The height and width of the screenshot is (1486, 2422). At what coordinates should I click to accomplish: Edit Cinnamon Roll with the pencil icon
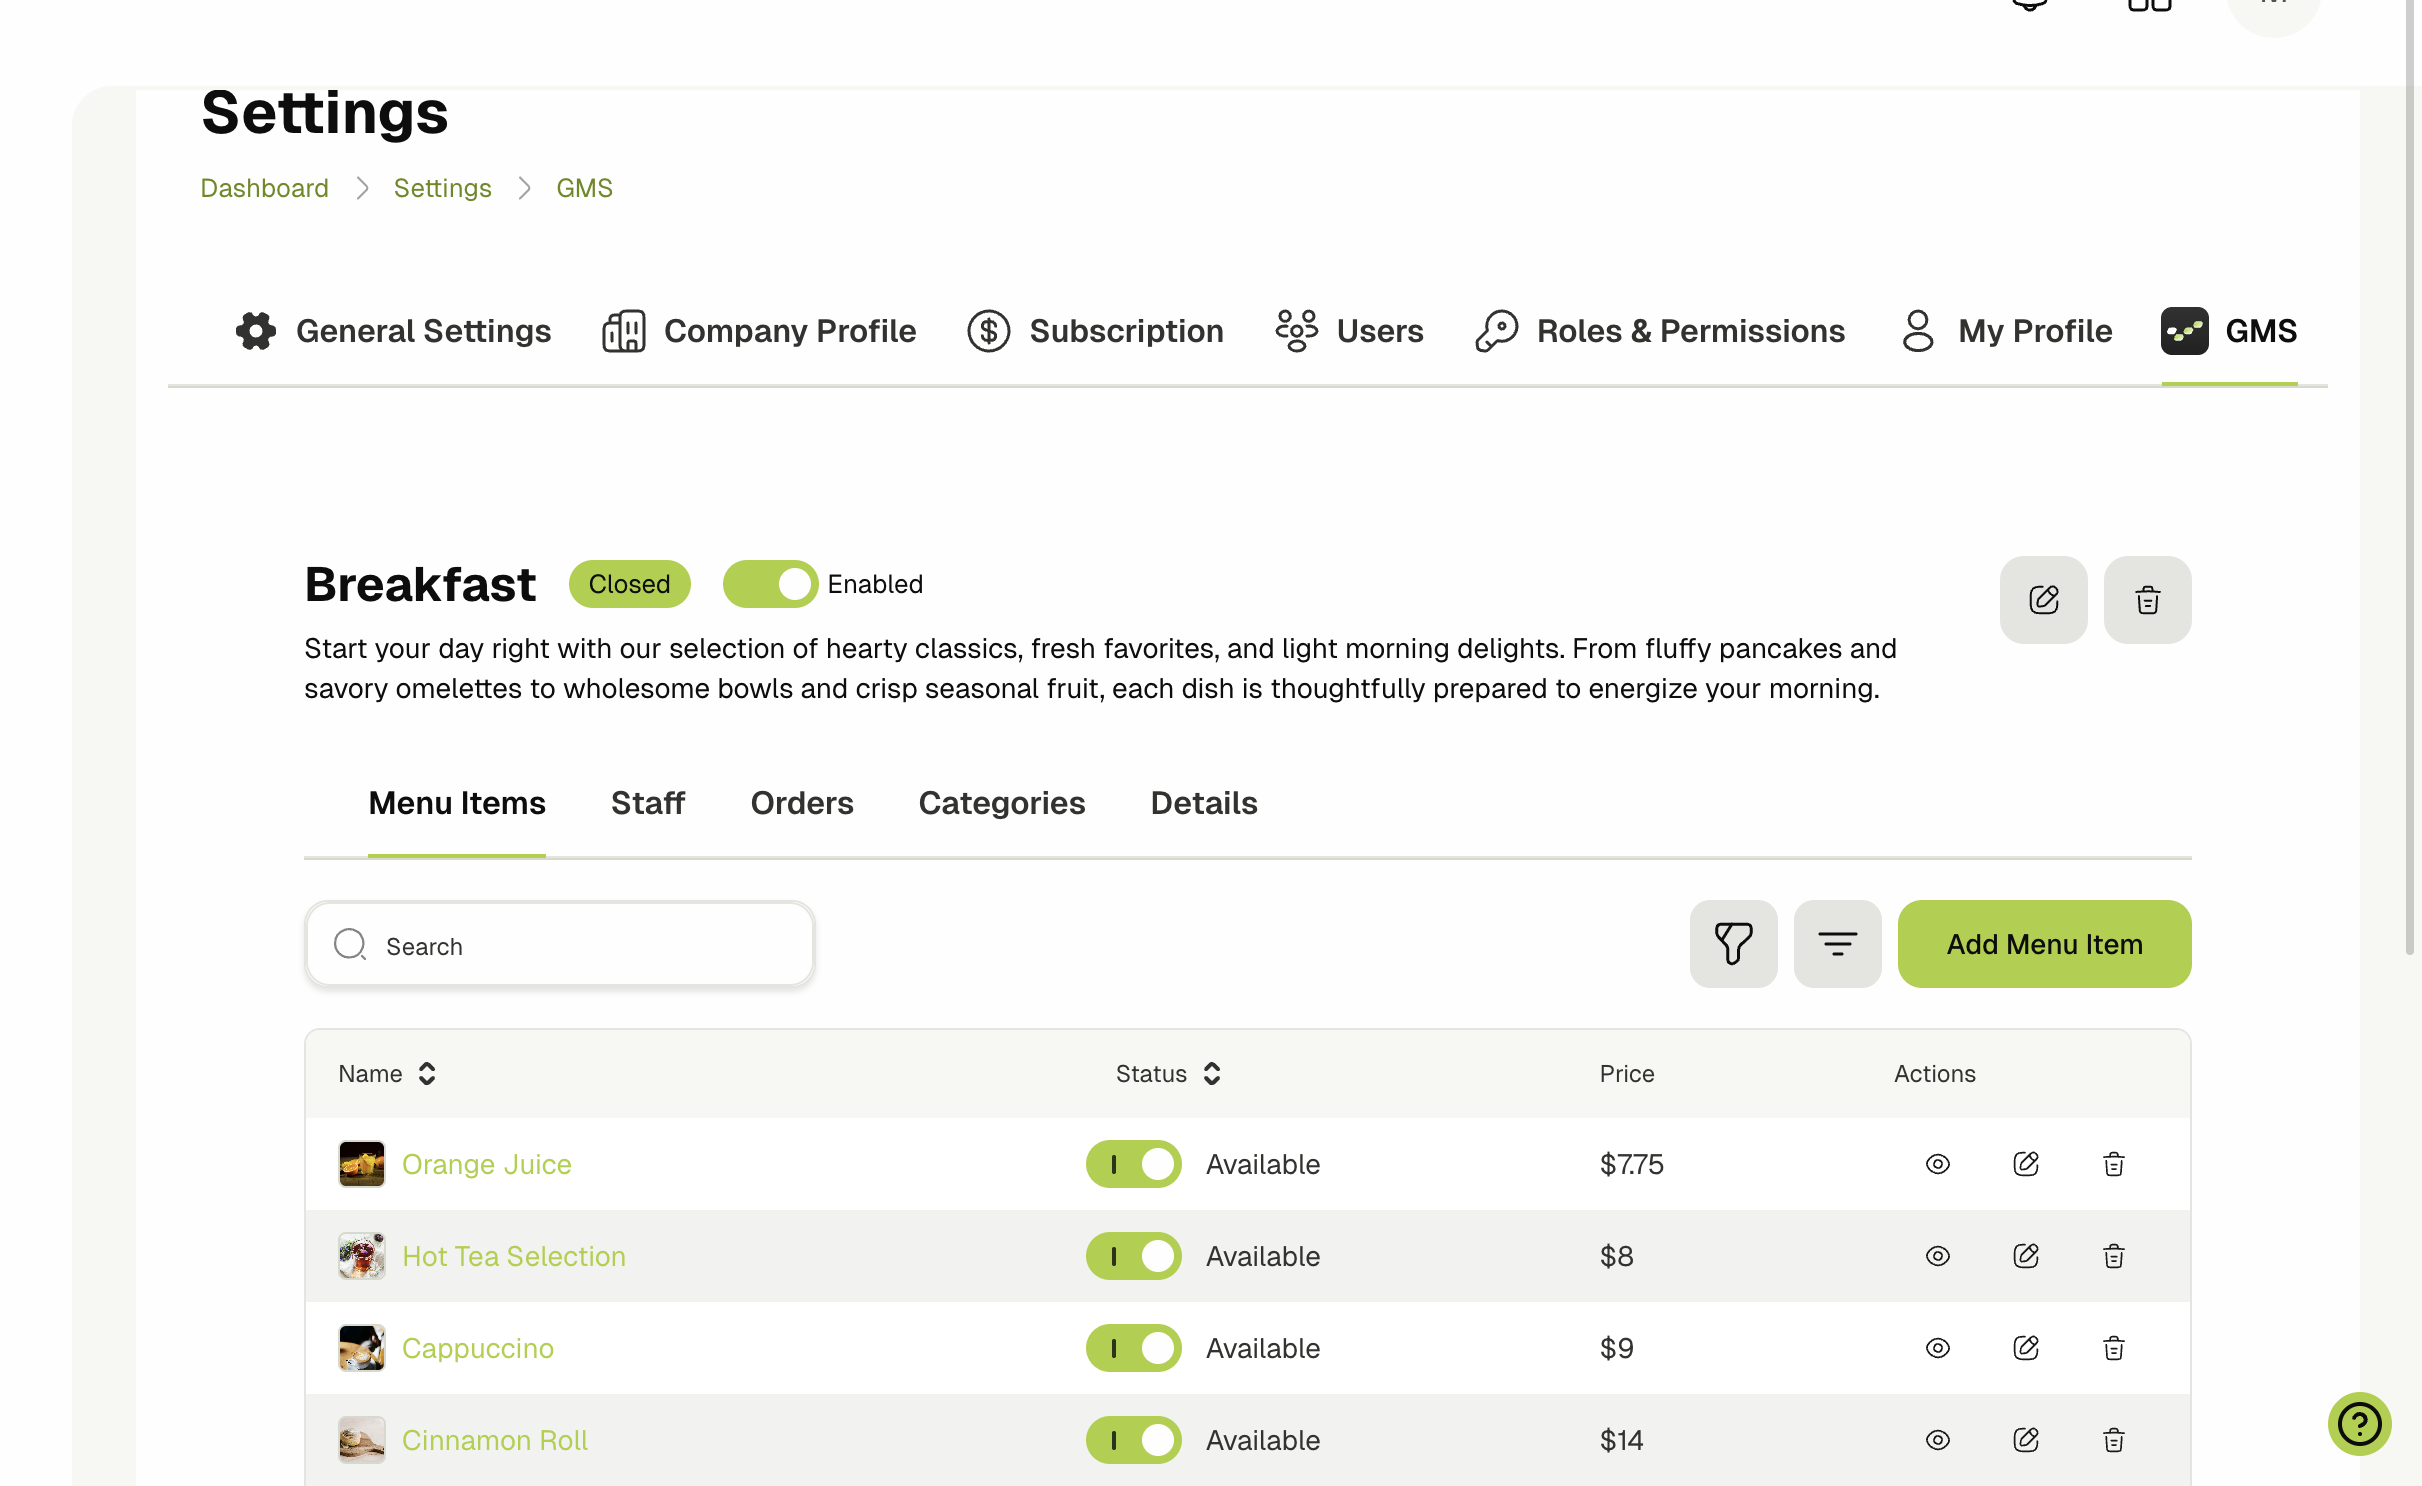point(2026,1440)
